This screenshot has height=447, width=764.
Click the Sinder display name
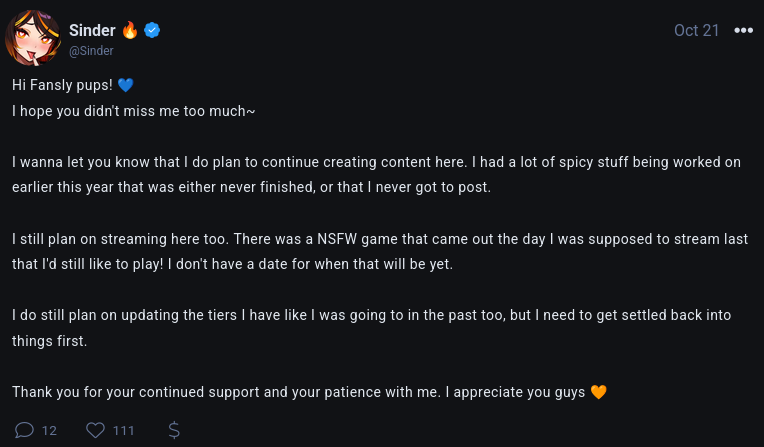[92, 30]
